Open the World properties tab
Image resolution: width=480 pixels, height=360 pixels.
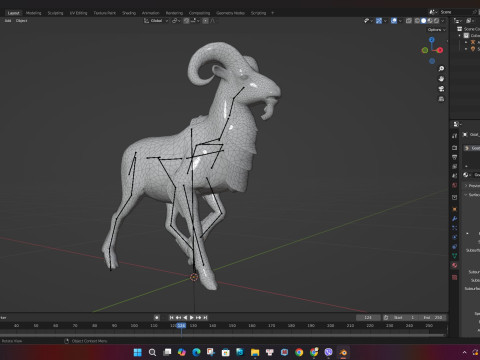tap(455, 185)
